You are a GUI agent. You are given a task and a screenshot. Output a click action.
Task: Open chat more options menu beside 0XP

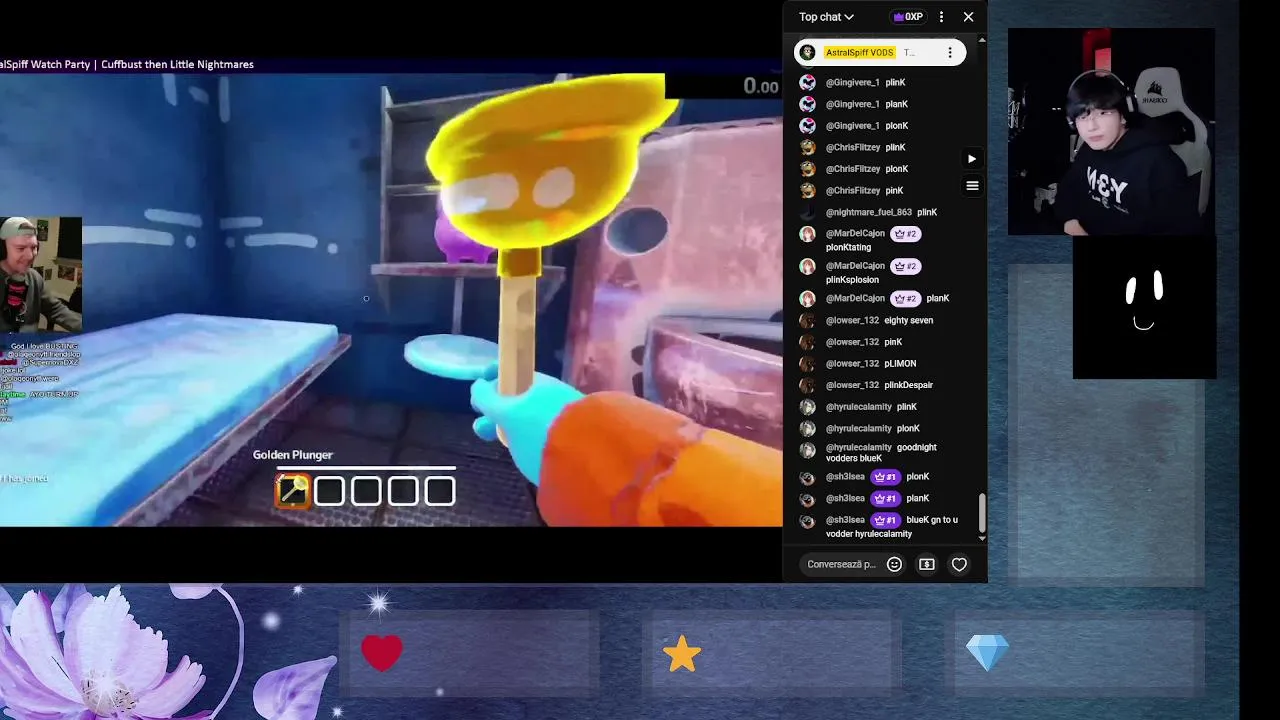coord(941,17)
